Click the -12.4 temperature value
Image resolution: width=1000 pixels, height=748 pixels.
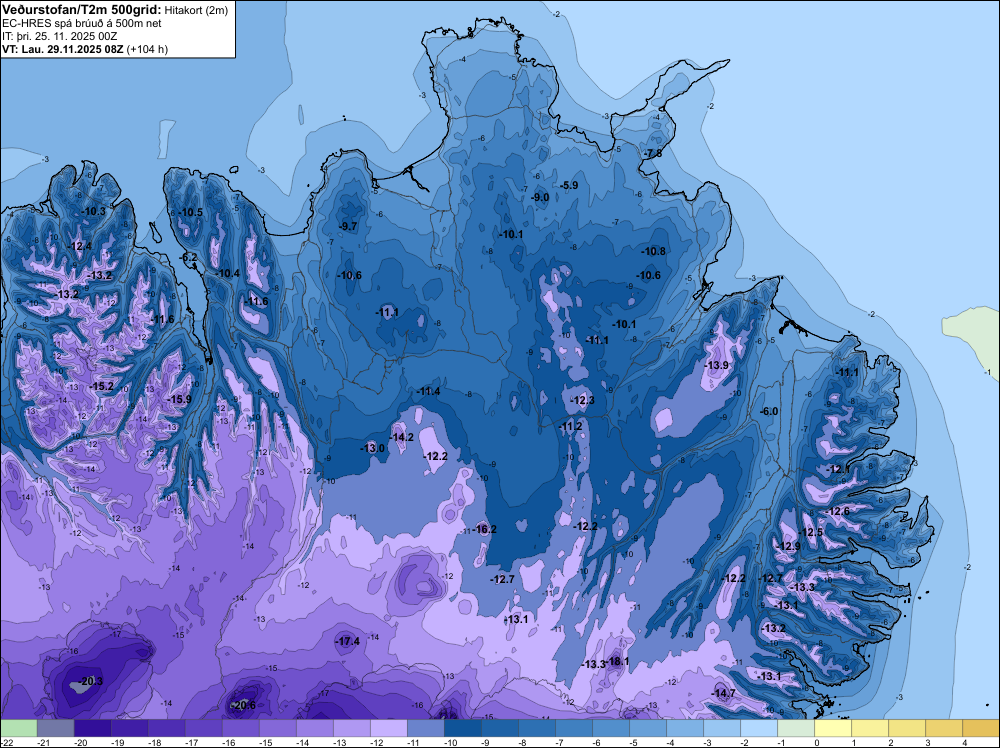(x=79, y=246)
